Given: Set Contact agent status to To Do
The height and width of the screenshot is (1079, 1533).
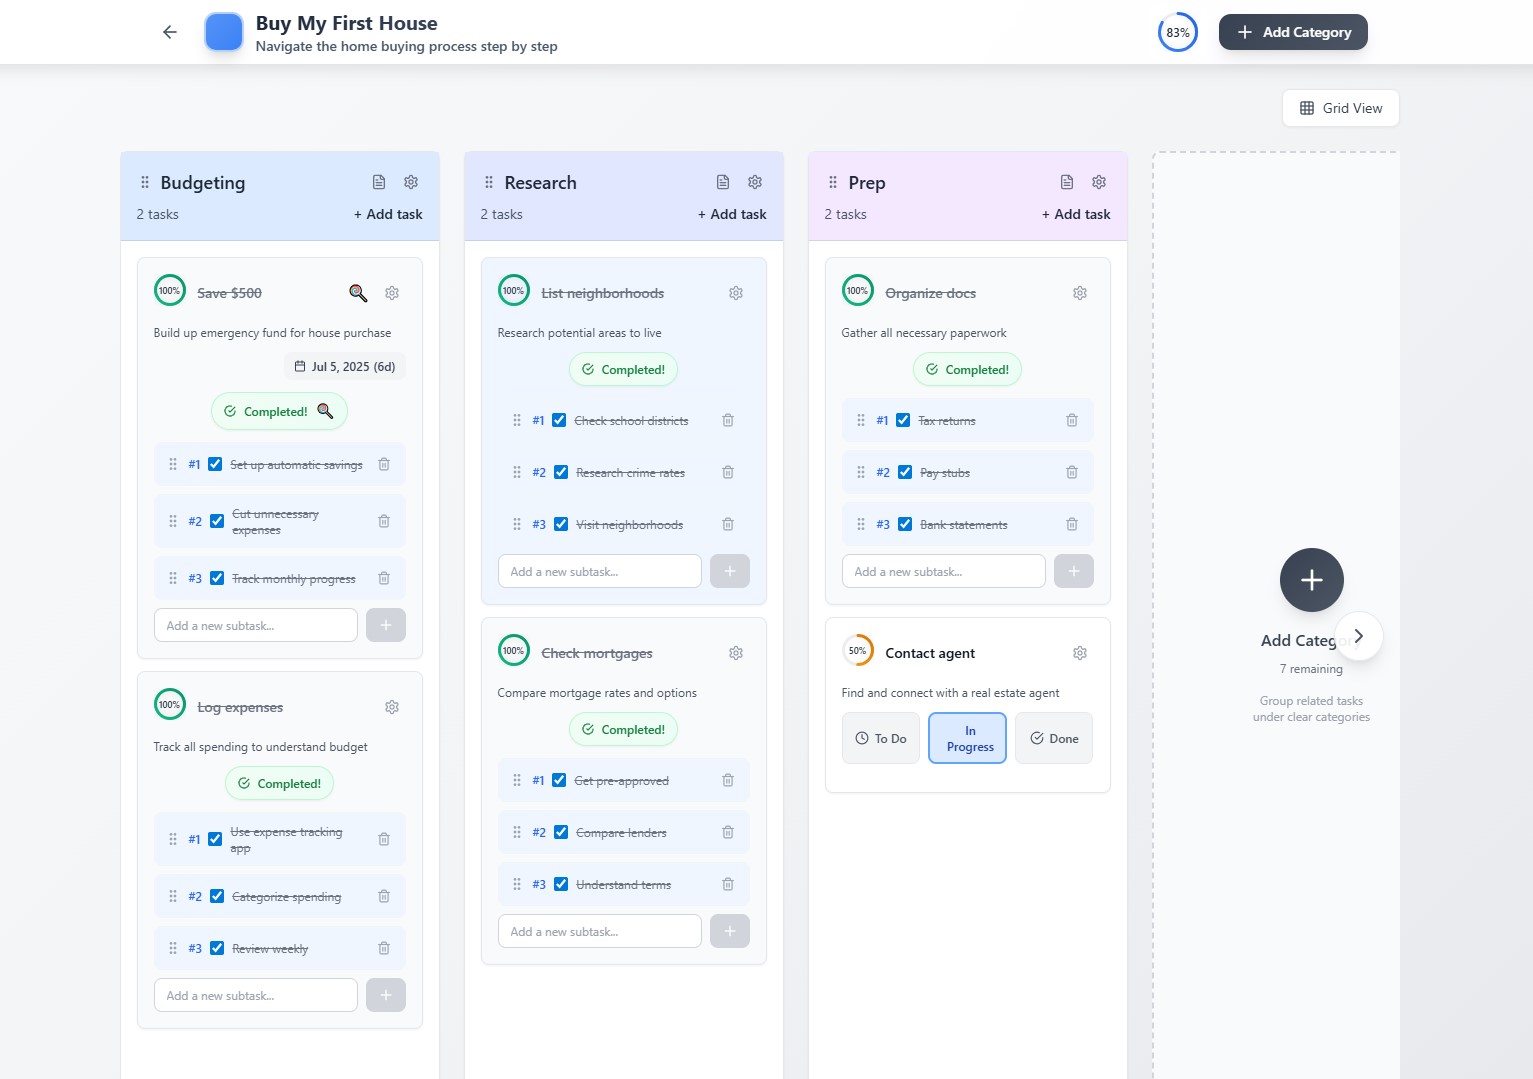Looking at the screenshot, I should (881, 738).
